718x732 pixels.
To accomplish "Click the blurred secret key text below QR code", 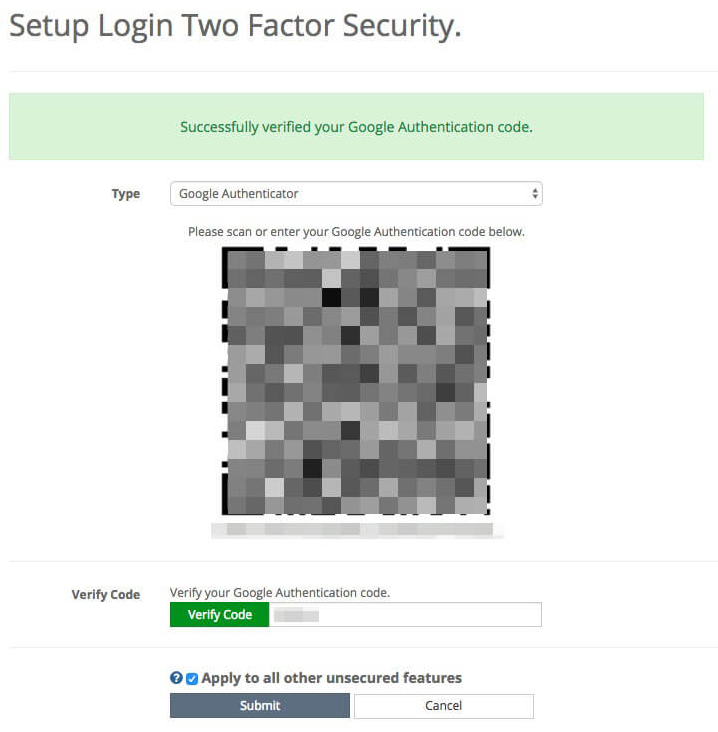I will [x=357, y=530].
